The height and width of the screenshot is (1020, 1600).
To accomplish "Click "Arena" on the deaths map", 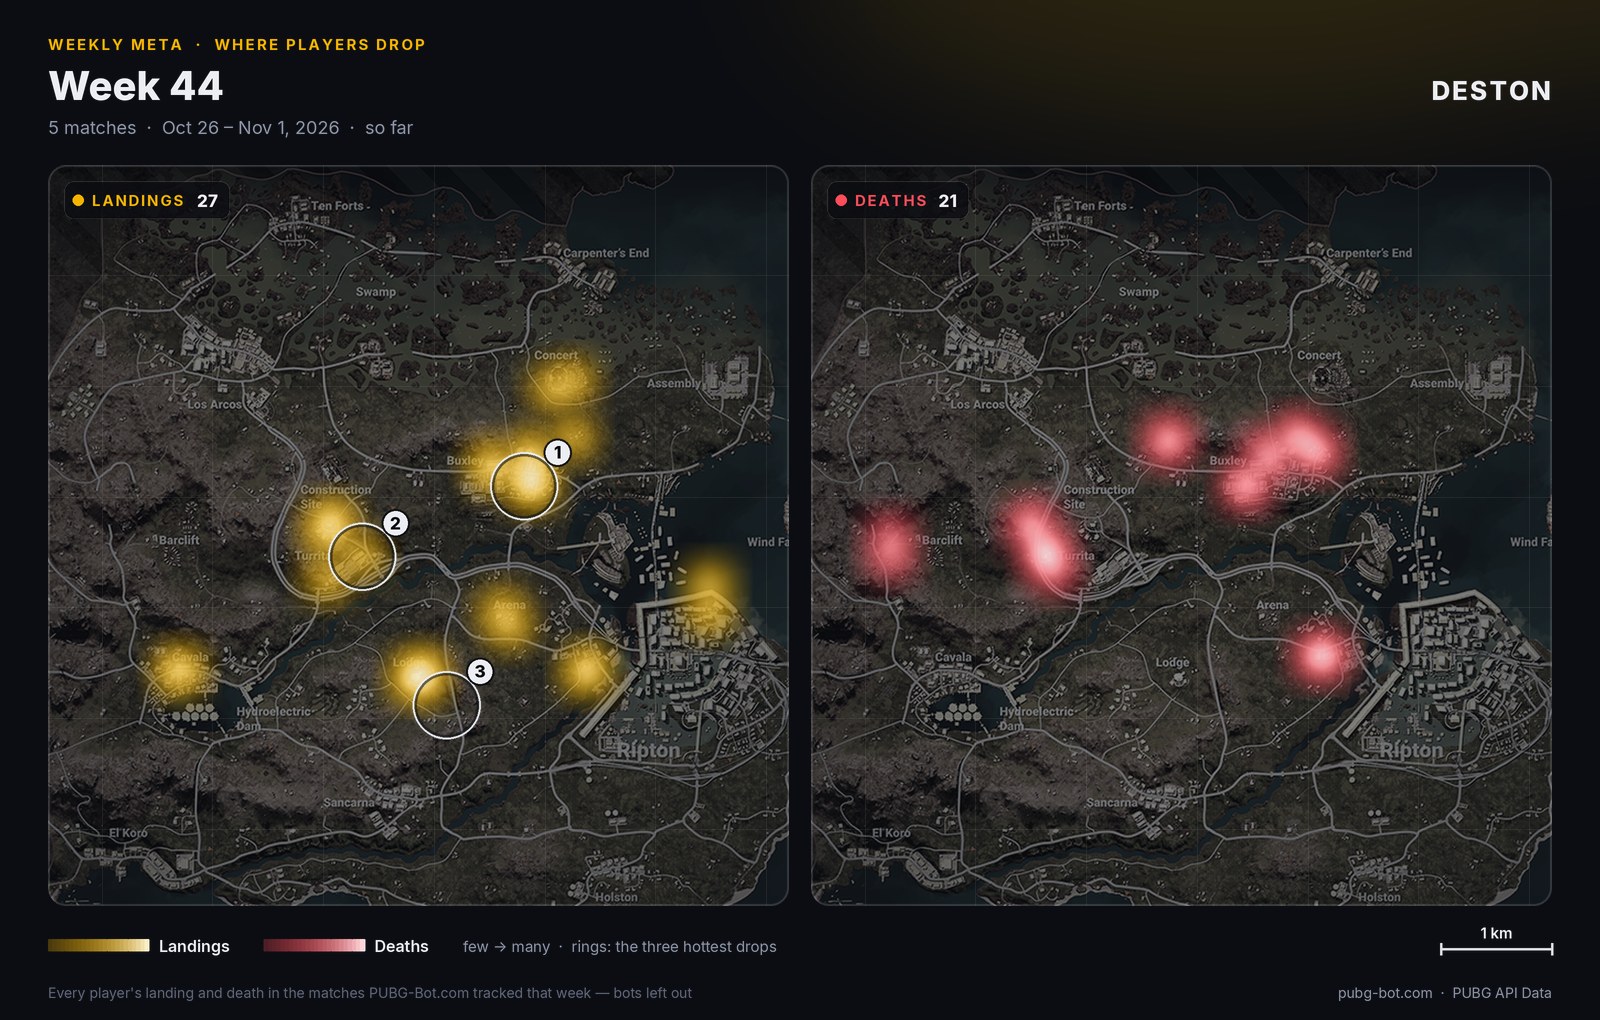I will click(1273, 605).
